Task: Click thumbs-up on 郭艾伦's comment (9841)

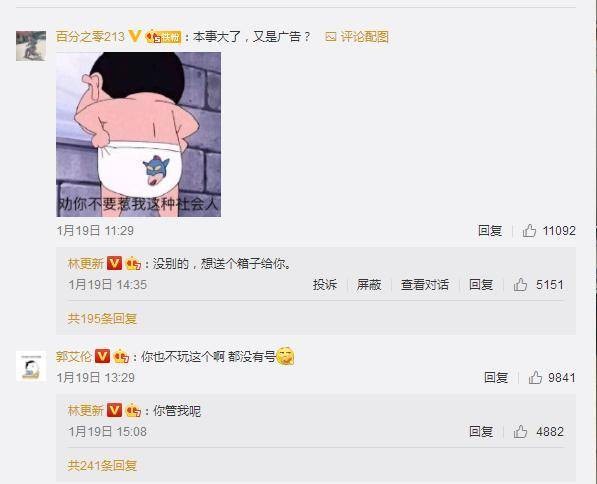Action: pos(535,377)
